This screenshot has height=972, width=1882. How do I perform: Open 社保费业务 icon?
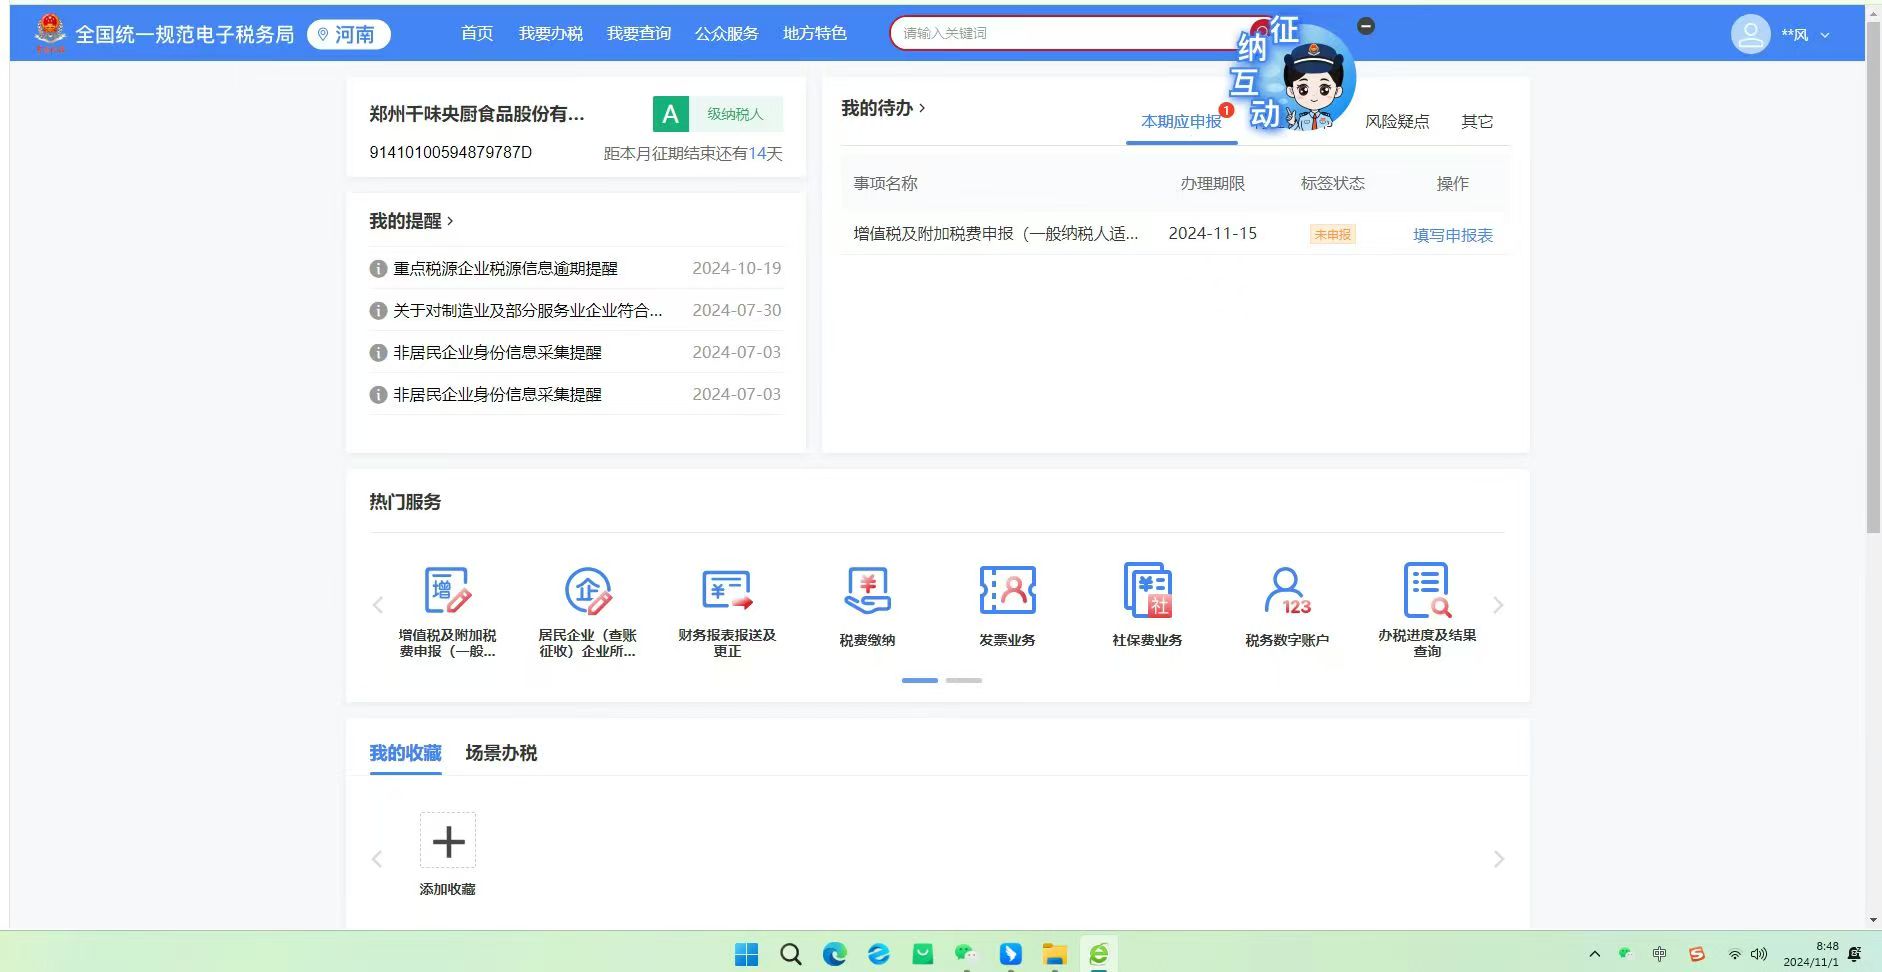coord(1147,592)
